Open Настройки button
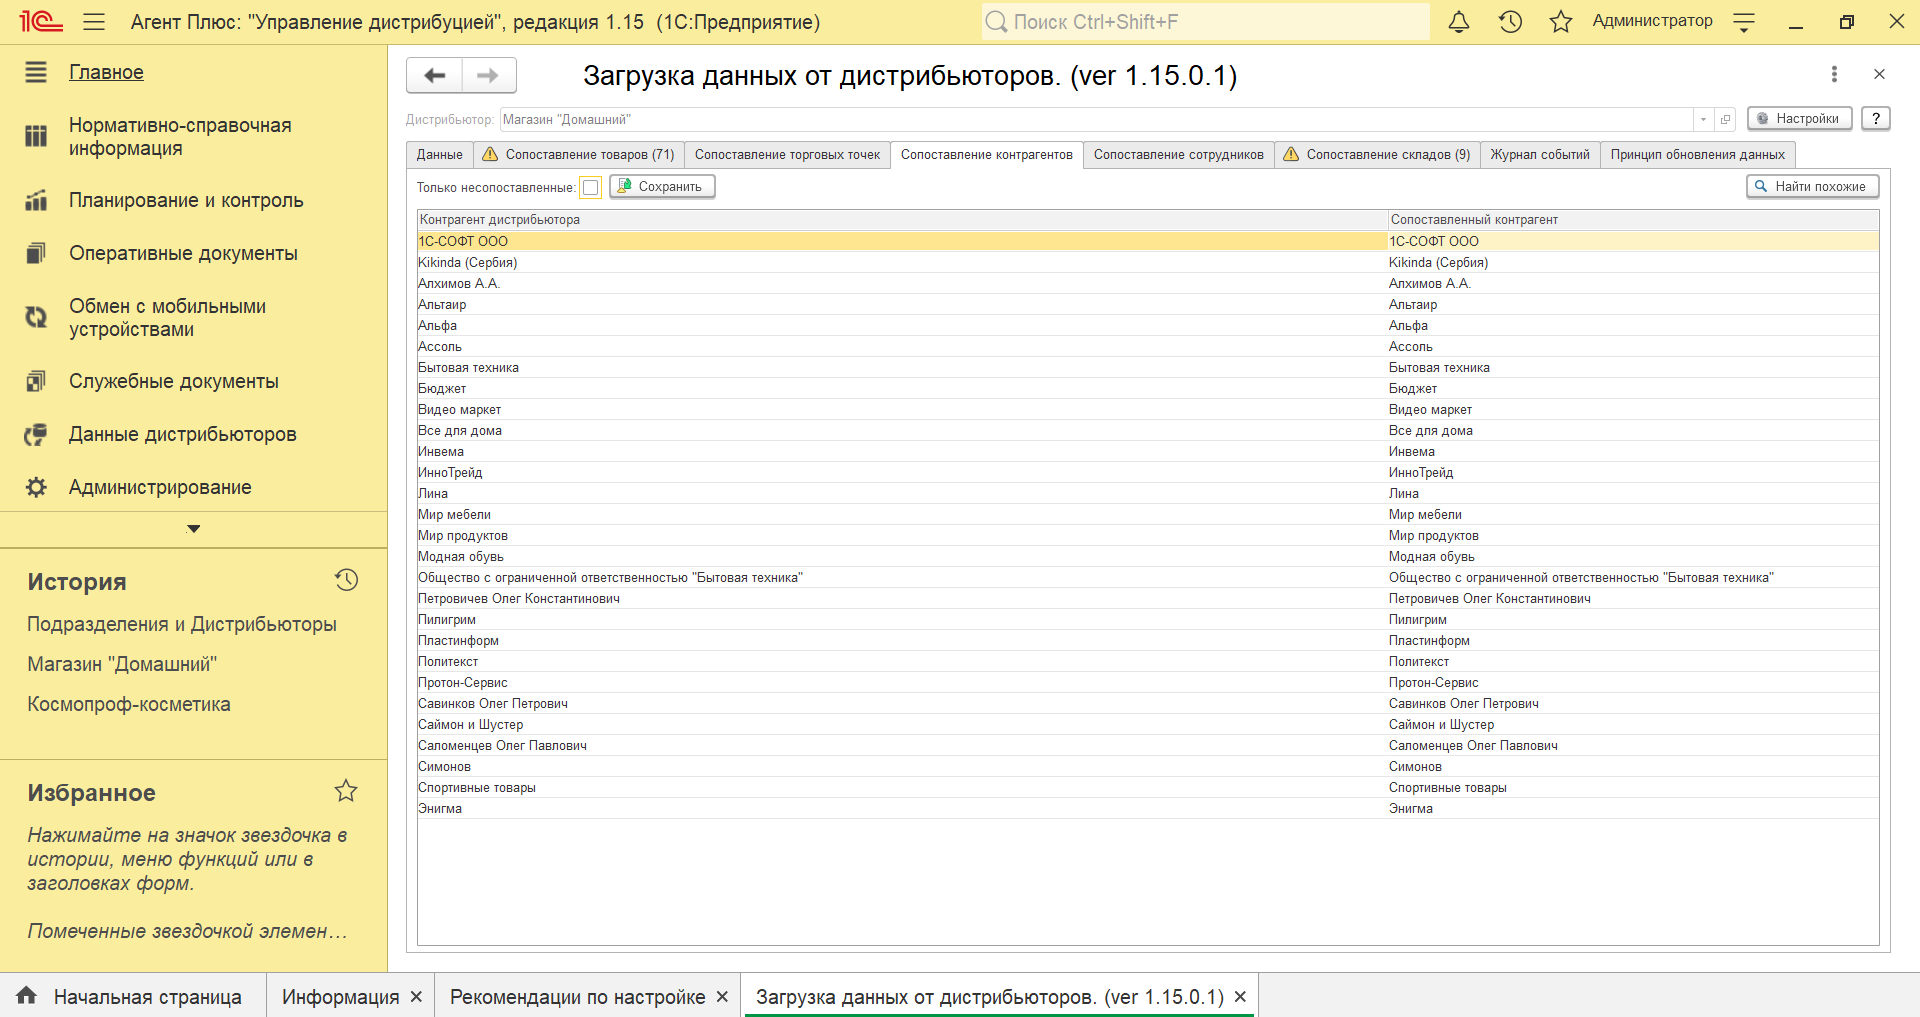 (1799, 118)
